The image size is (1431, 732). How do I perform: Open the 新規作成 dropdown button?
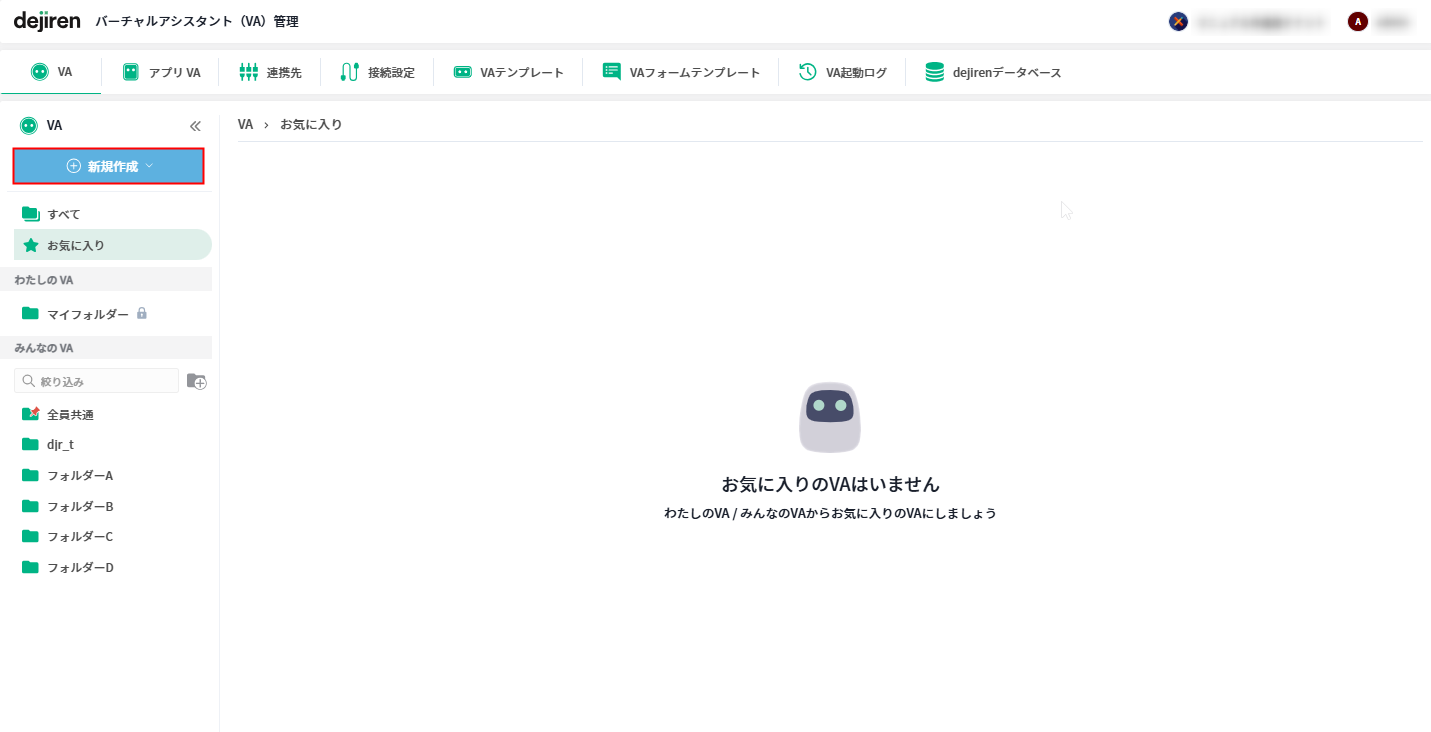coord(108,166)
